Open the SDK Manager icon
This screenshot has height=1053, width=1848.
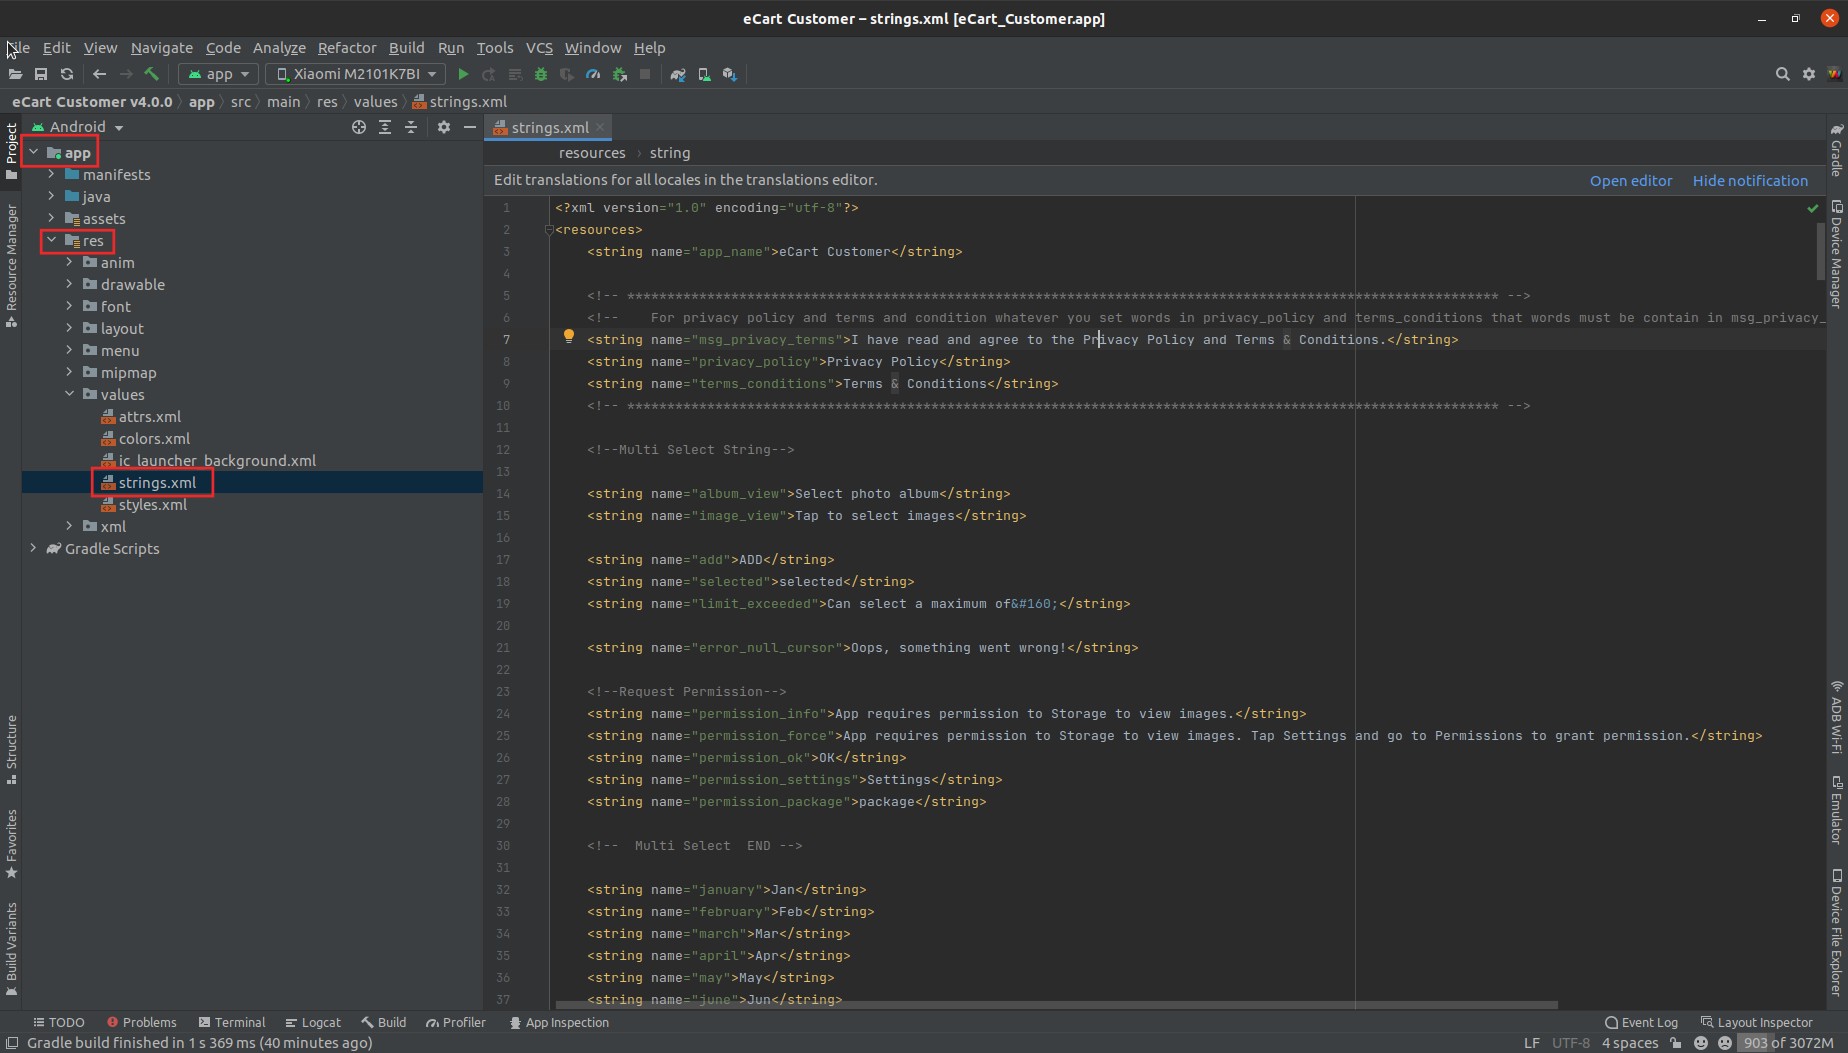729,74
